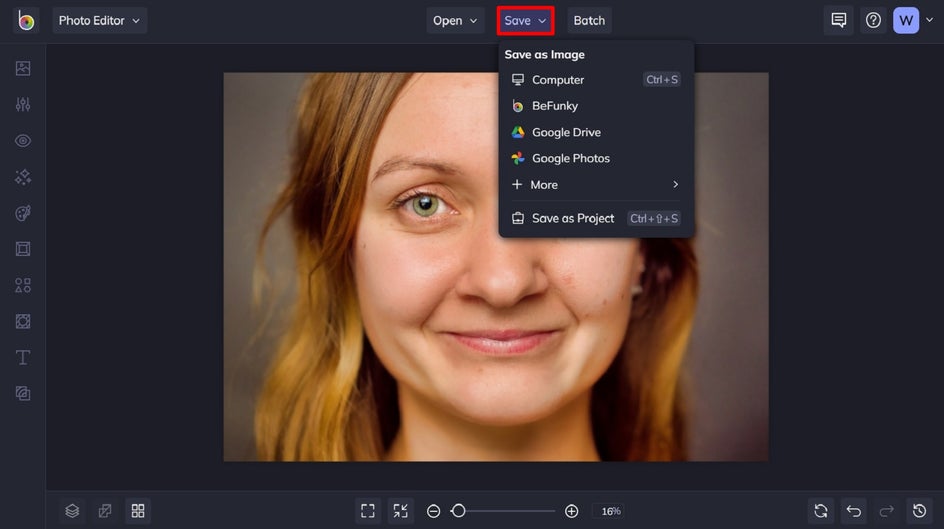944x529 pixels.
Task: Open the Frames sidebar icon
Action: pyautogui.click(x=23, y=249)
